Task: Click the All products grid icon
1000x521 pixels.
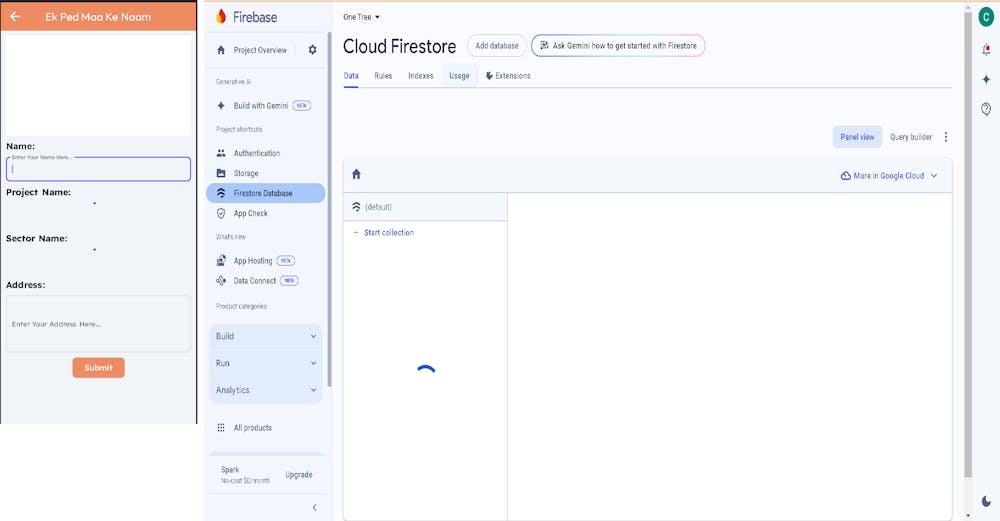Action: (221, 427)
